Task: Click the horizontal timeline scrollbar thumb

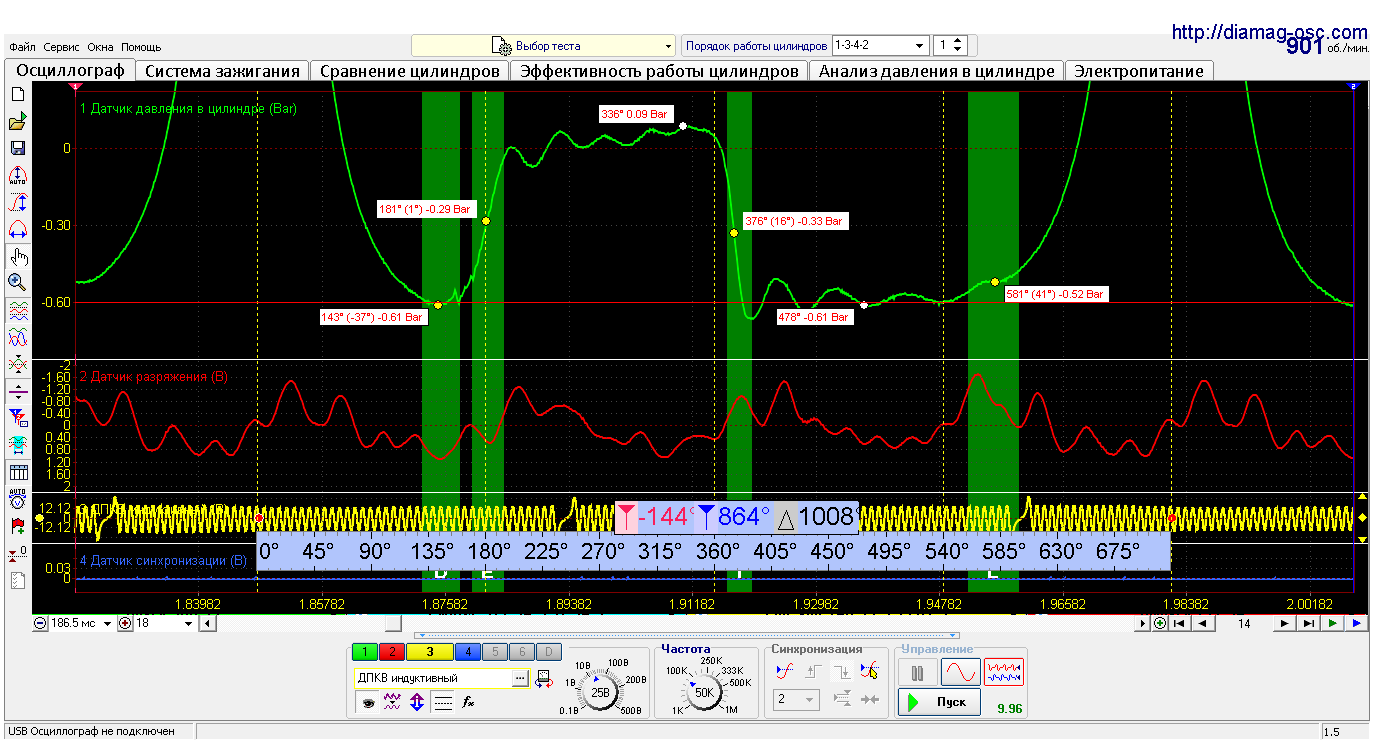Action: click(x=393, y=623)
